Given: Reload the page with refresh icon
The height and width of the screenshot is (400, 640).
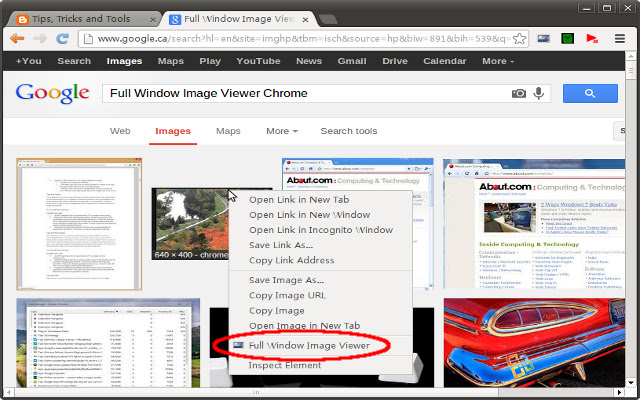Looking at the screenshot, I should coord(62,39).
